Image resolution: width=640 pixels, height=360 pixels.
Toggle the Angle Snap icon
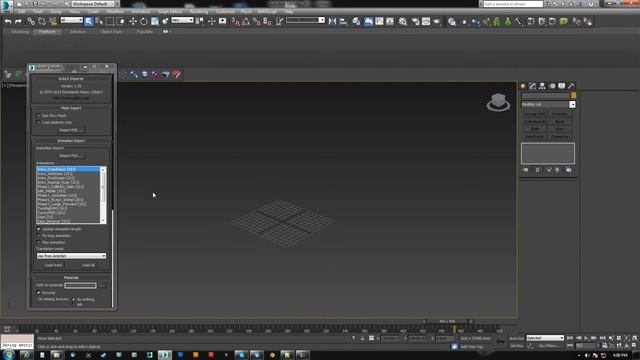(x=246, y=21)
